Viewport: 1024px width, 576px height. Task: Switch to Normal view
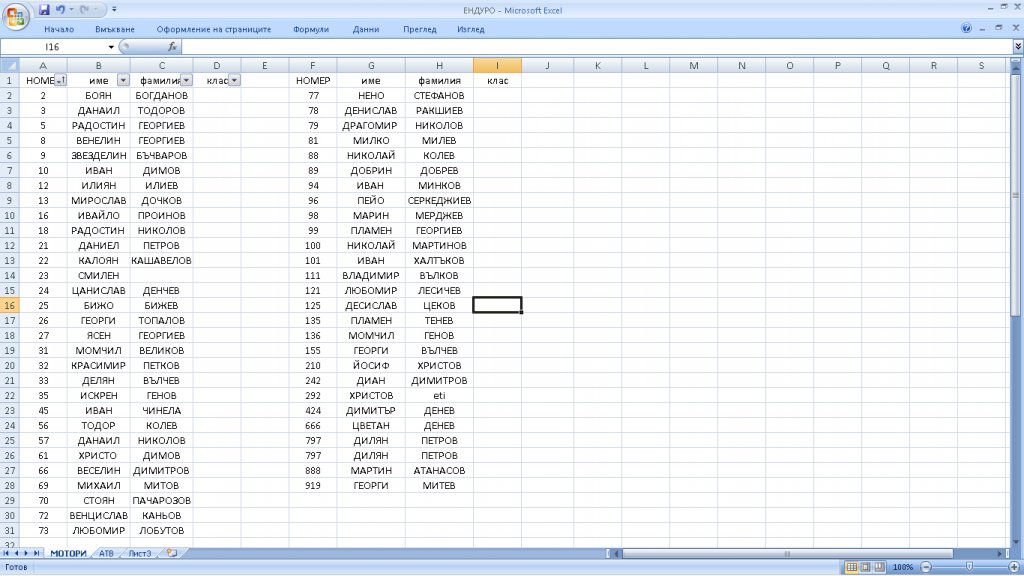point(851,567)
